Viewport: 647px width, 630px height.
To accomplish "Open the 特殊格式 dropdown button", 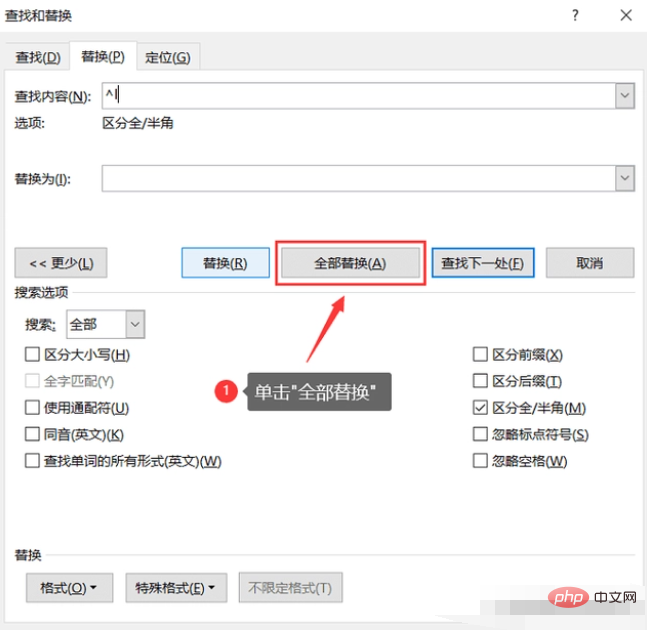I will pyautogui.click(x=176, y=588).
